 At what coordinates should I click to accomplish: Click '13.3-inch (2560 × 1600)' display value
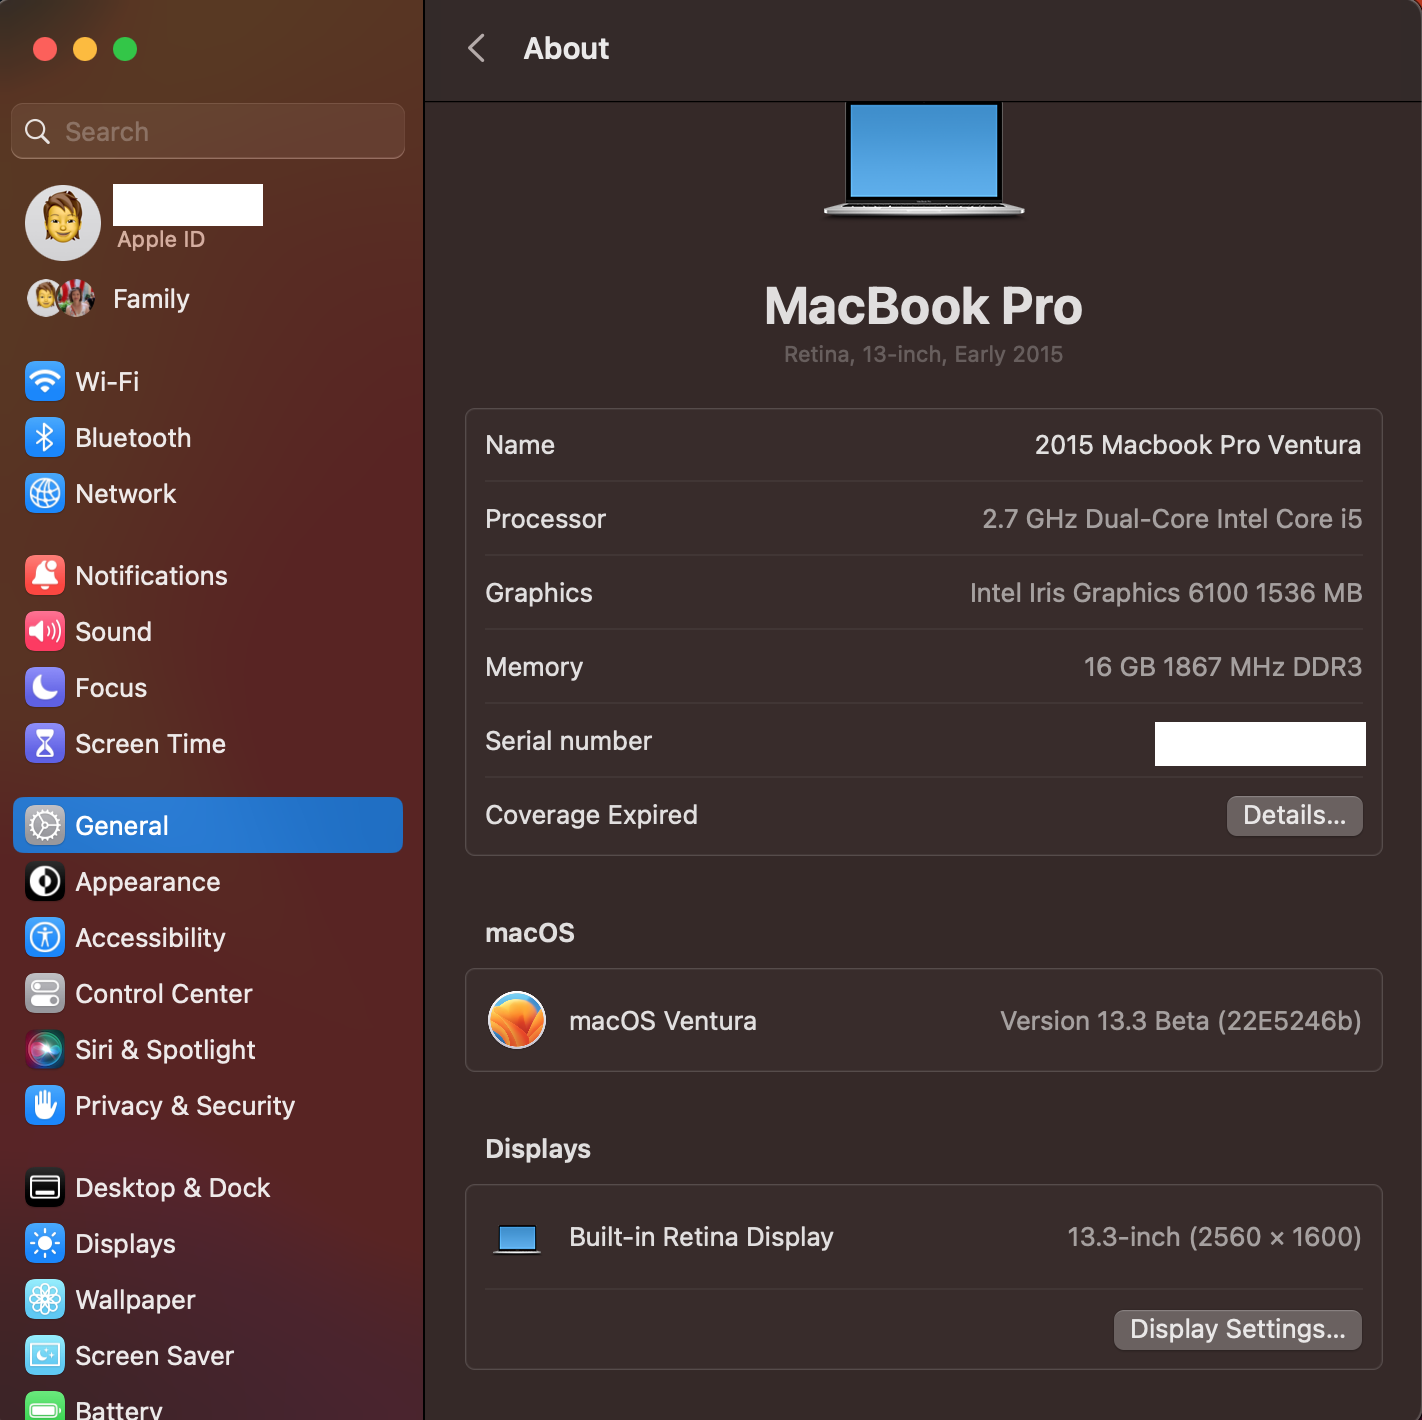[x=1214, y=1237]
